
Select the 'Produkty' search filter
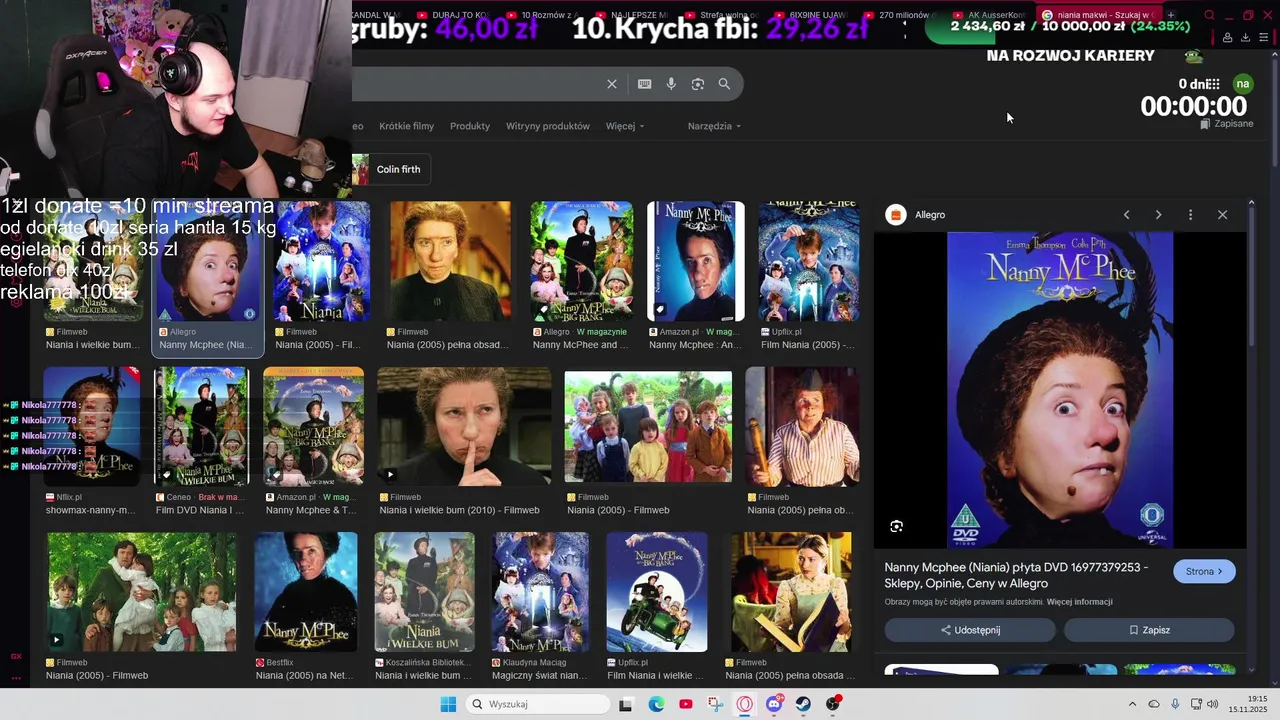coord(470,126)
